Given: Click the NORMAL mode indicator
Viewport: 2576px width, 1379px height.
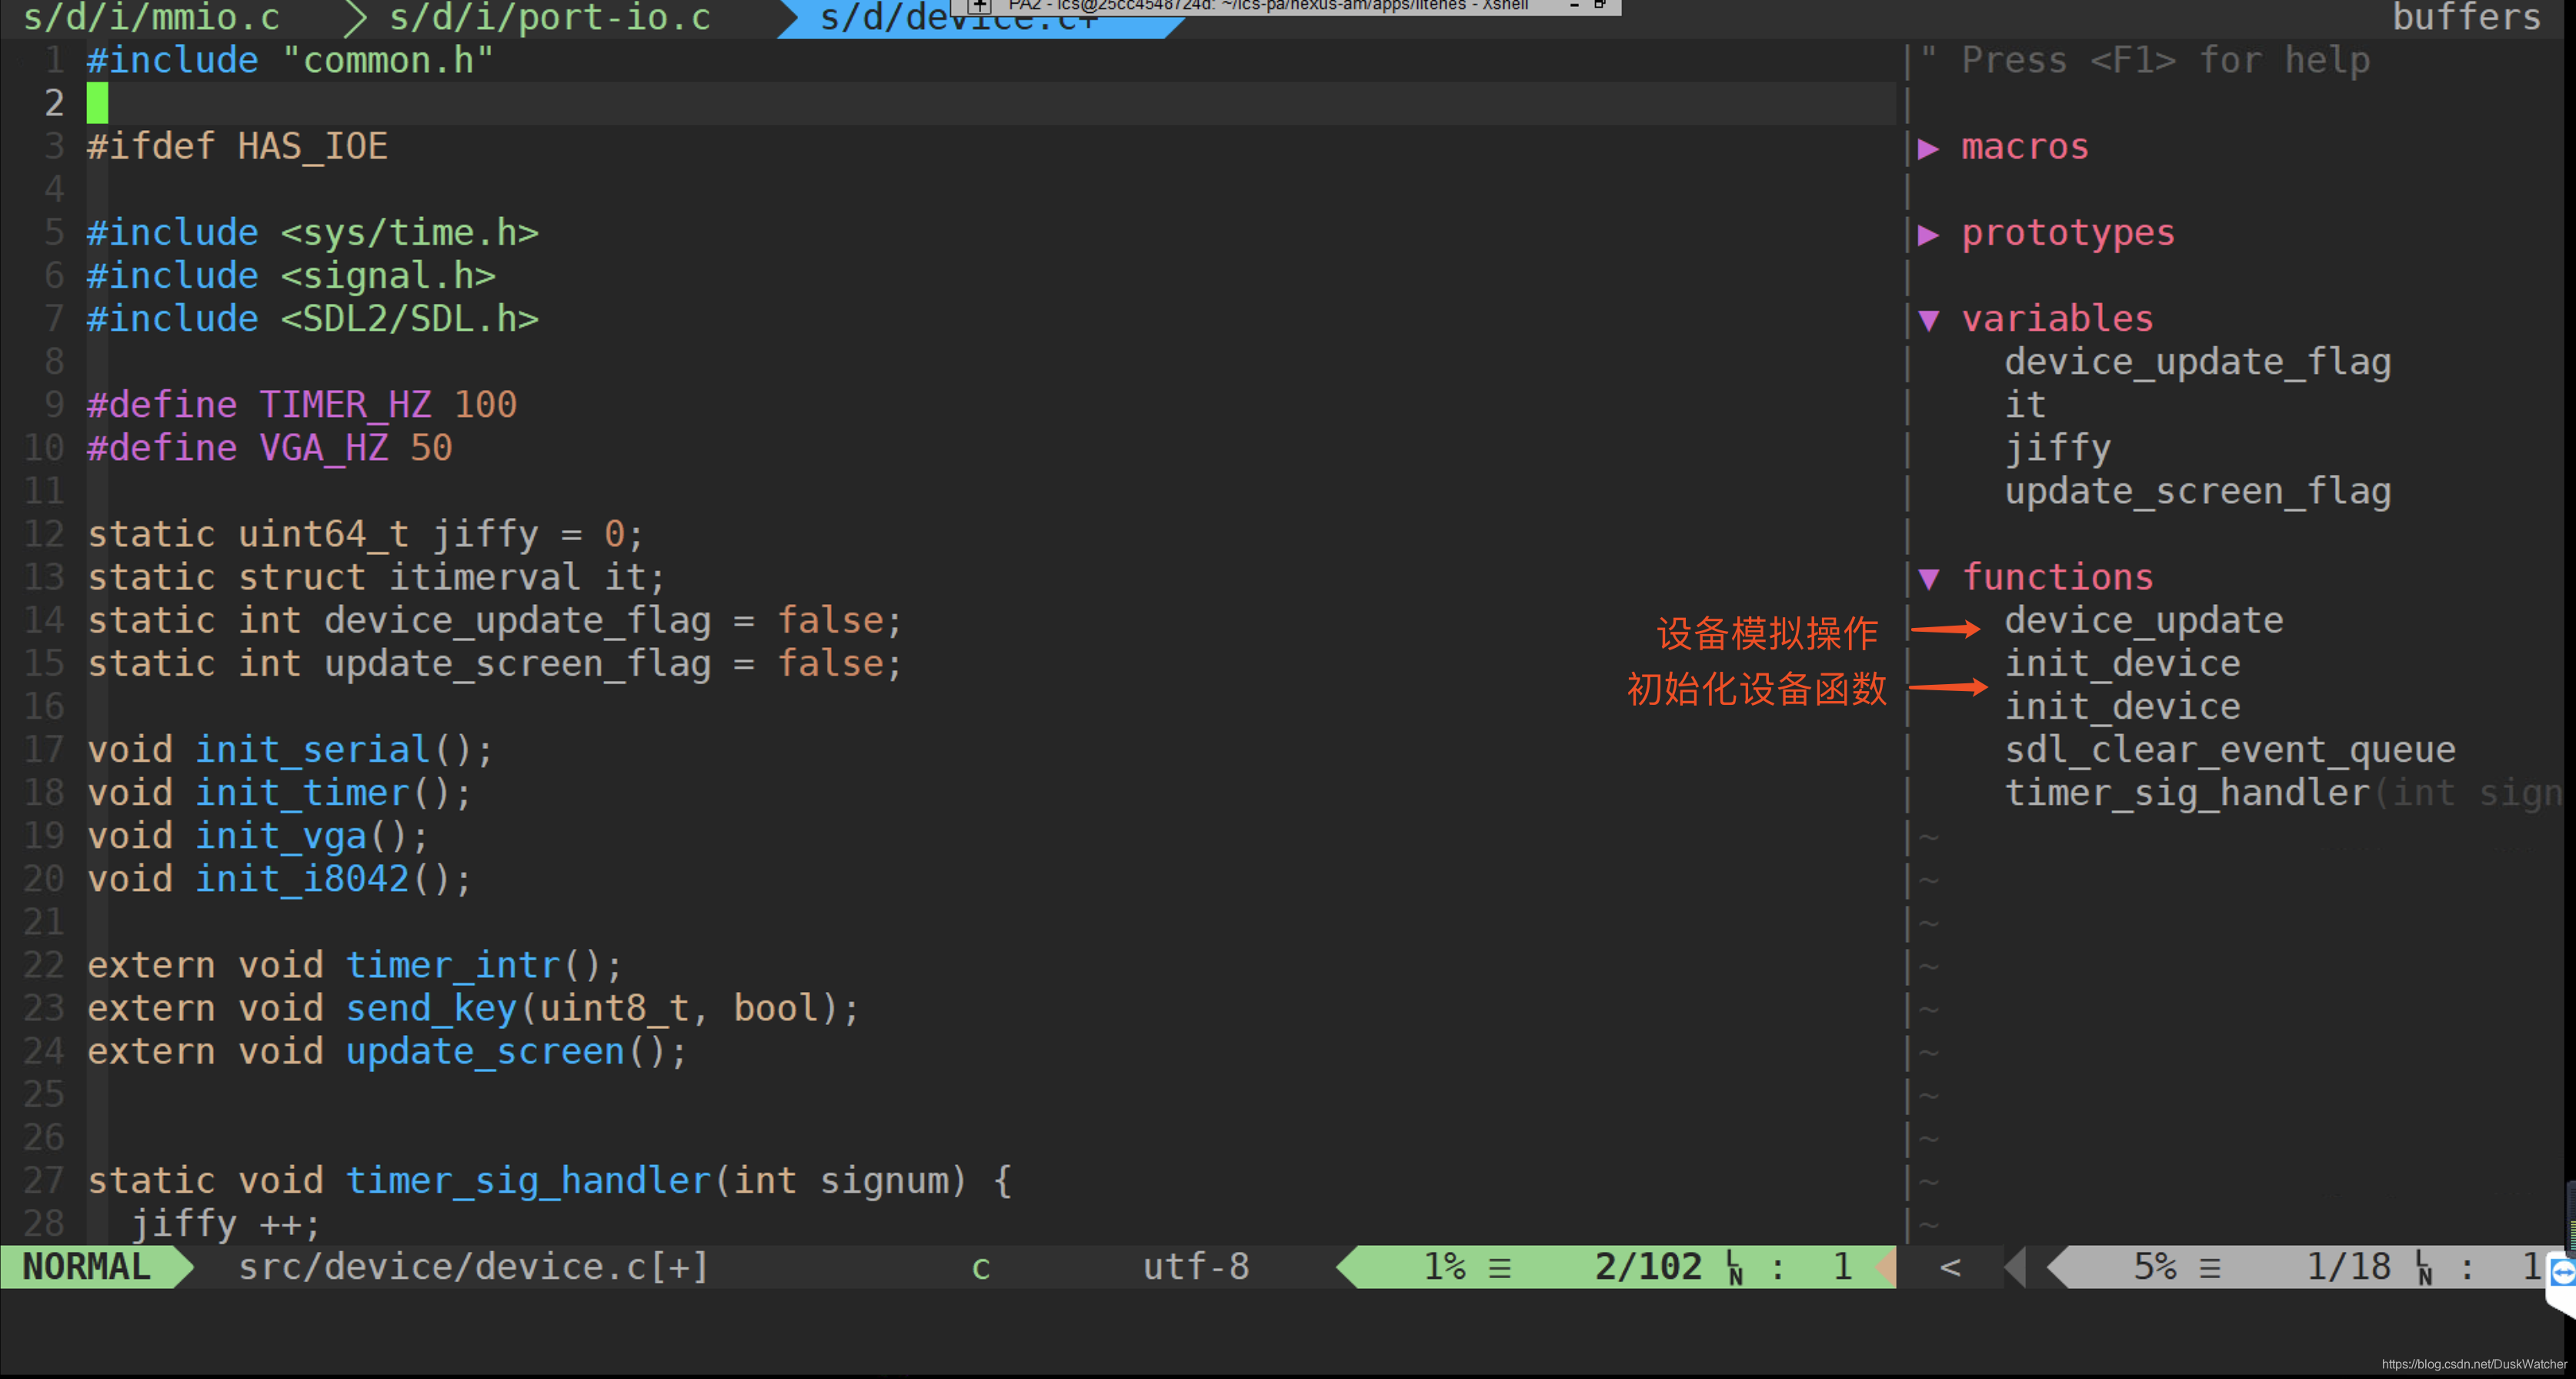Looking at the screenshot, I should click(x=87, y=1267).
